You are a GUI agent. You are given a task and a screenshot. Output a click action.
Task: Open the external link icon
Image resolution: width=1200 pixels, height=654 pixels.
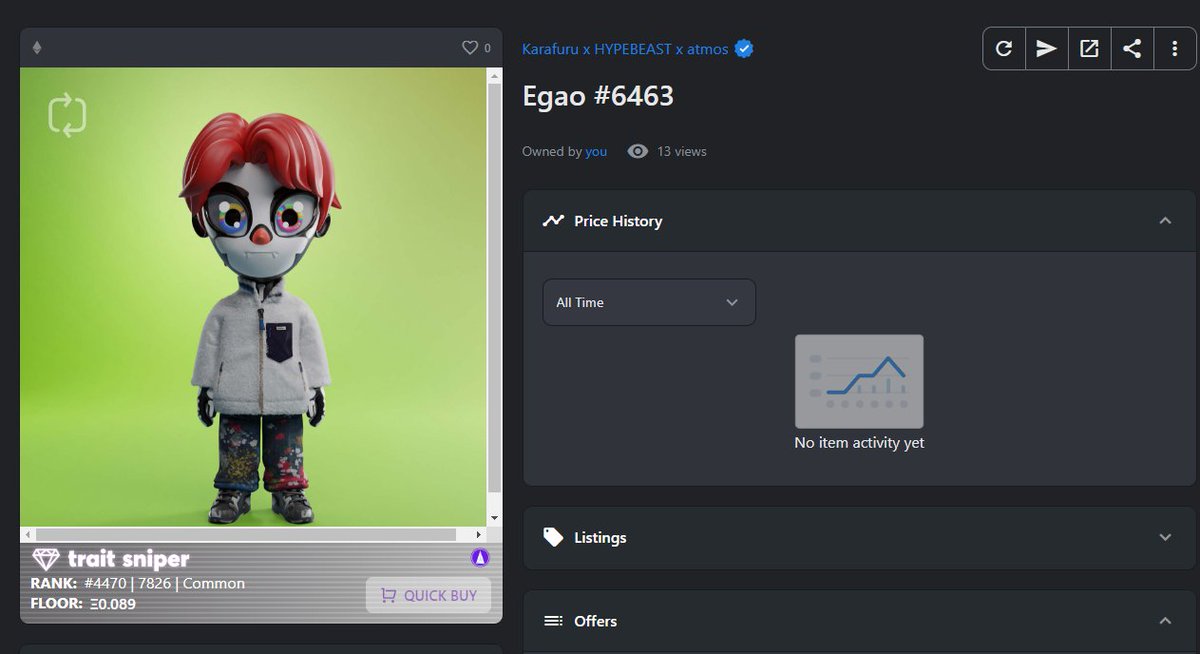point(1089,48)
